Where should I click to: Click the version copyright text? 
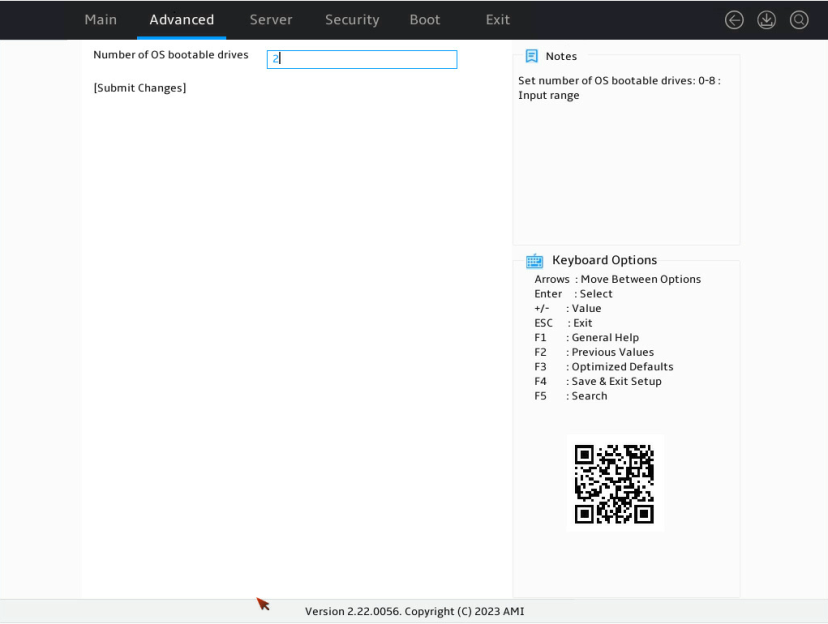[x=415, y=611]
